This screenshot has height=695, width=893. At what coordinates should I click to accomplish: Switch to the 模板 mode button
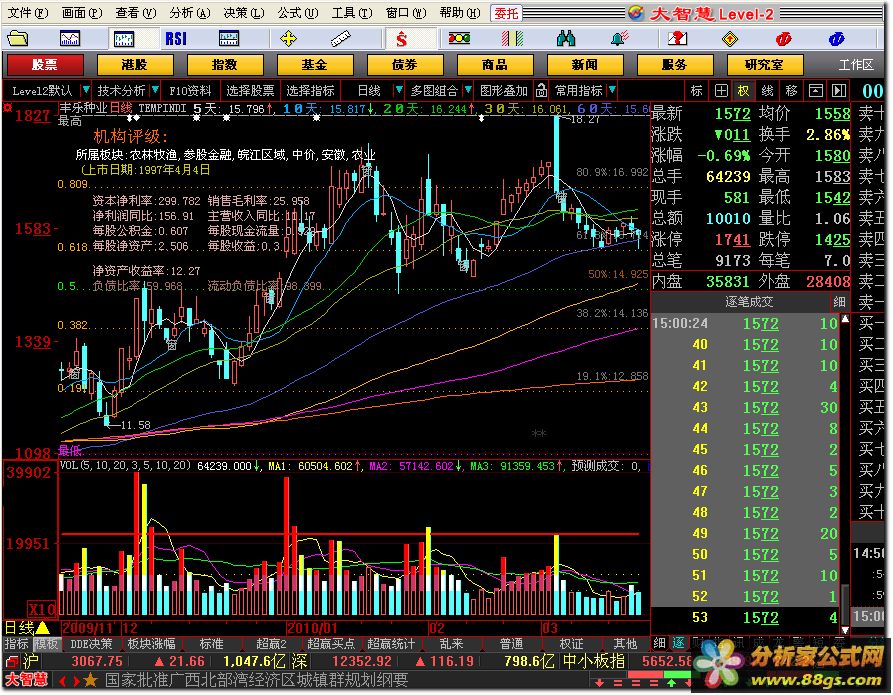(46, 644)
